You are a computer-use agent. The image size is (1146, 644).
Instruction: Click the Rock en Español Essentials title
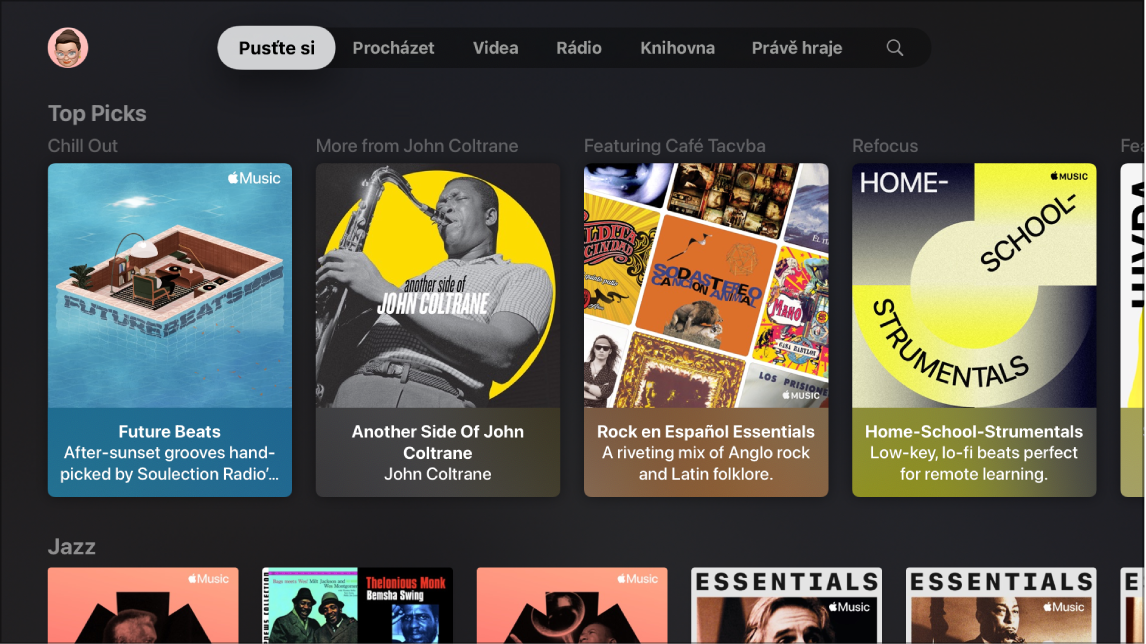(x=706, y=432)
